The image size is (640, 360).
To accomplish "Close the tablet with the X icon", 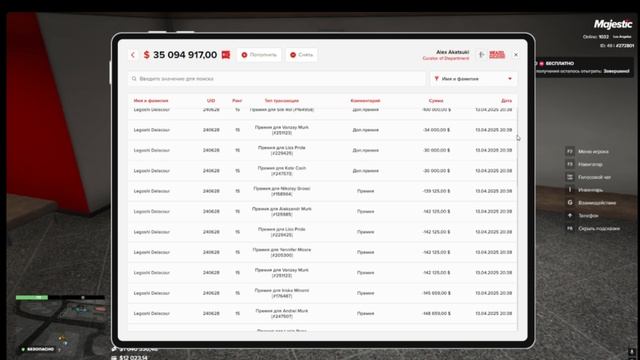I will pos(516,55).
